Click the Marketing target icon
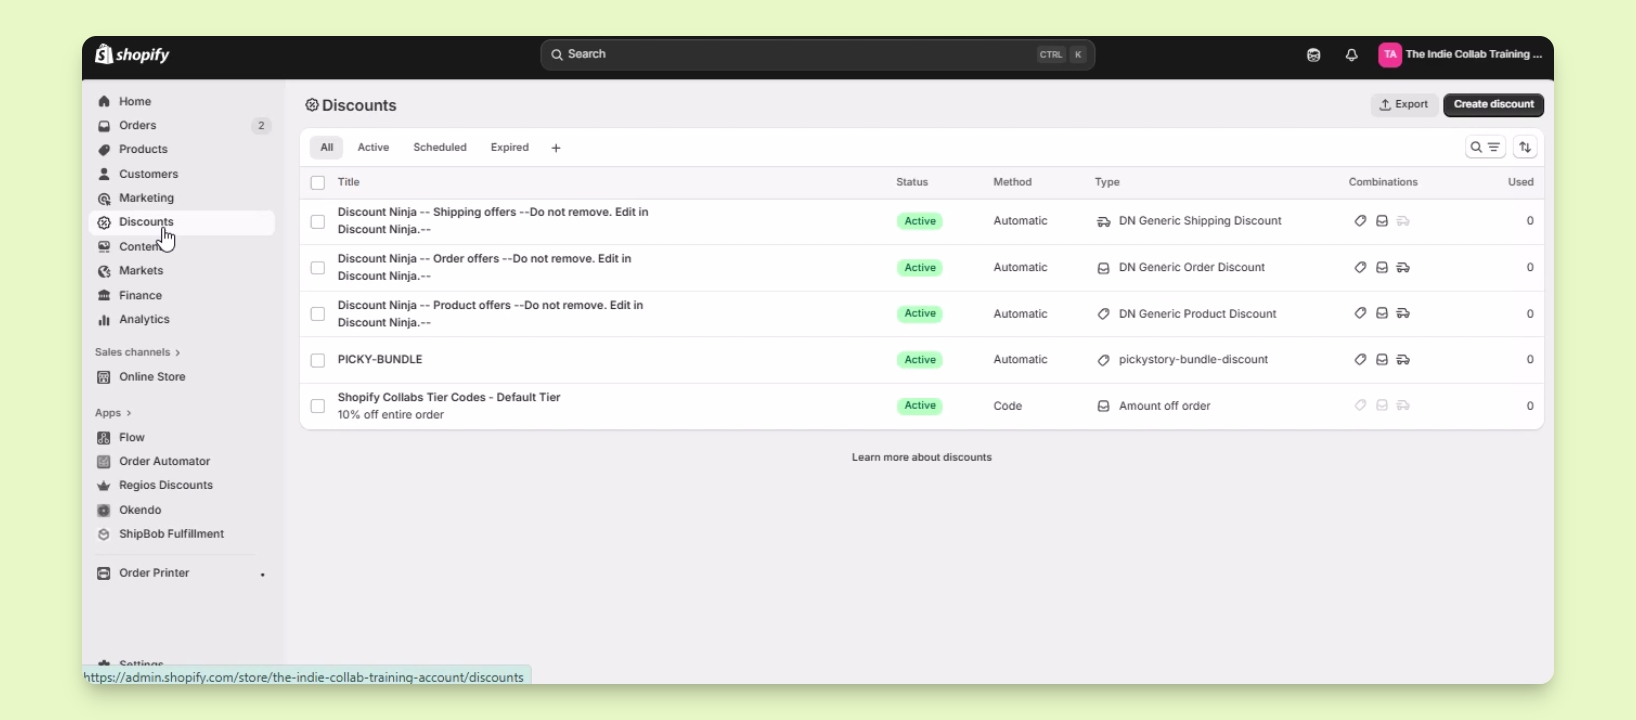The image size is (1636, 720). coord(104,198)
